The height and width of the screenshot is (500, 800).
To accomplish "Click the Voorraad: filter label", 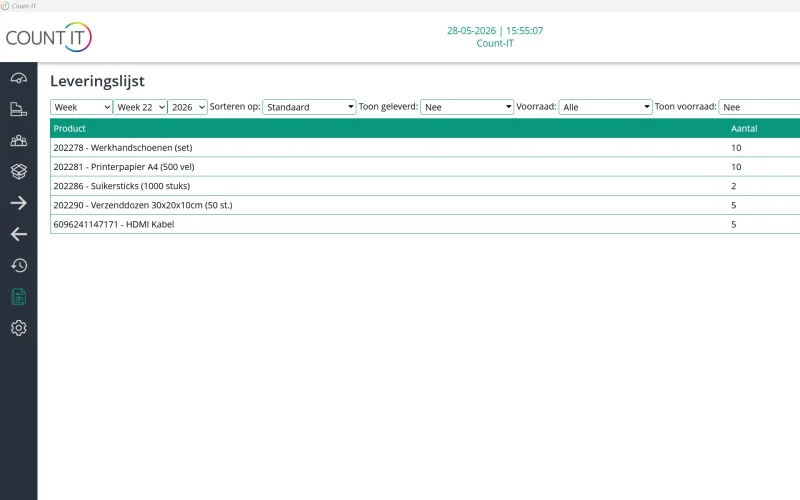I will [536, 107].
